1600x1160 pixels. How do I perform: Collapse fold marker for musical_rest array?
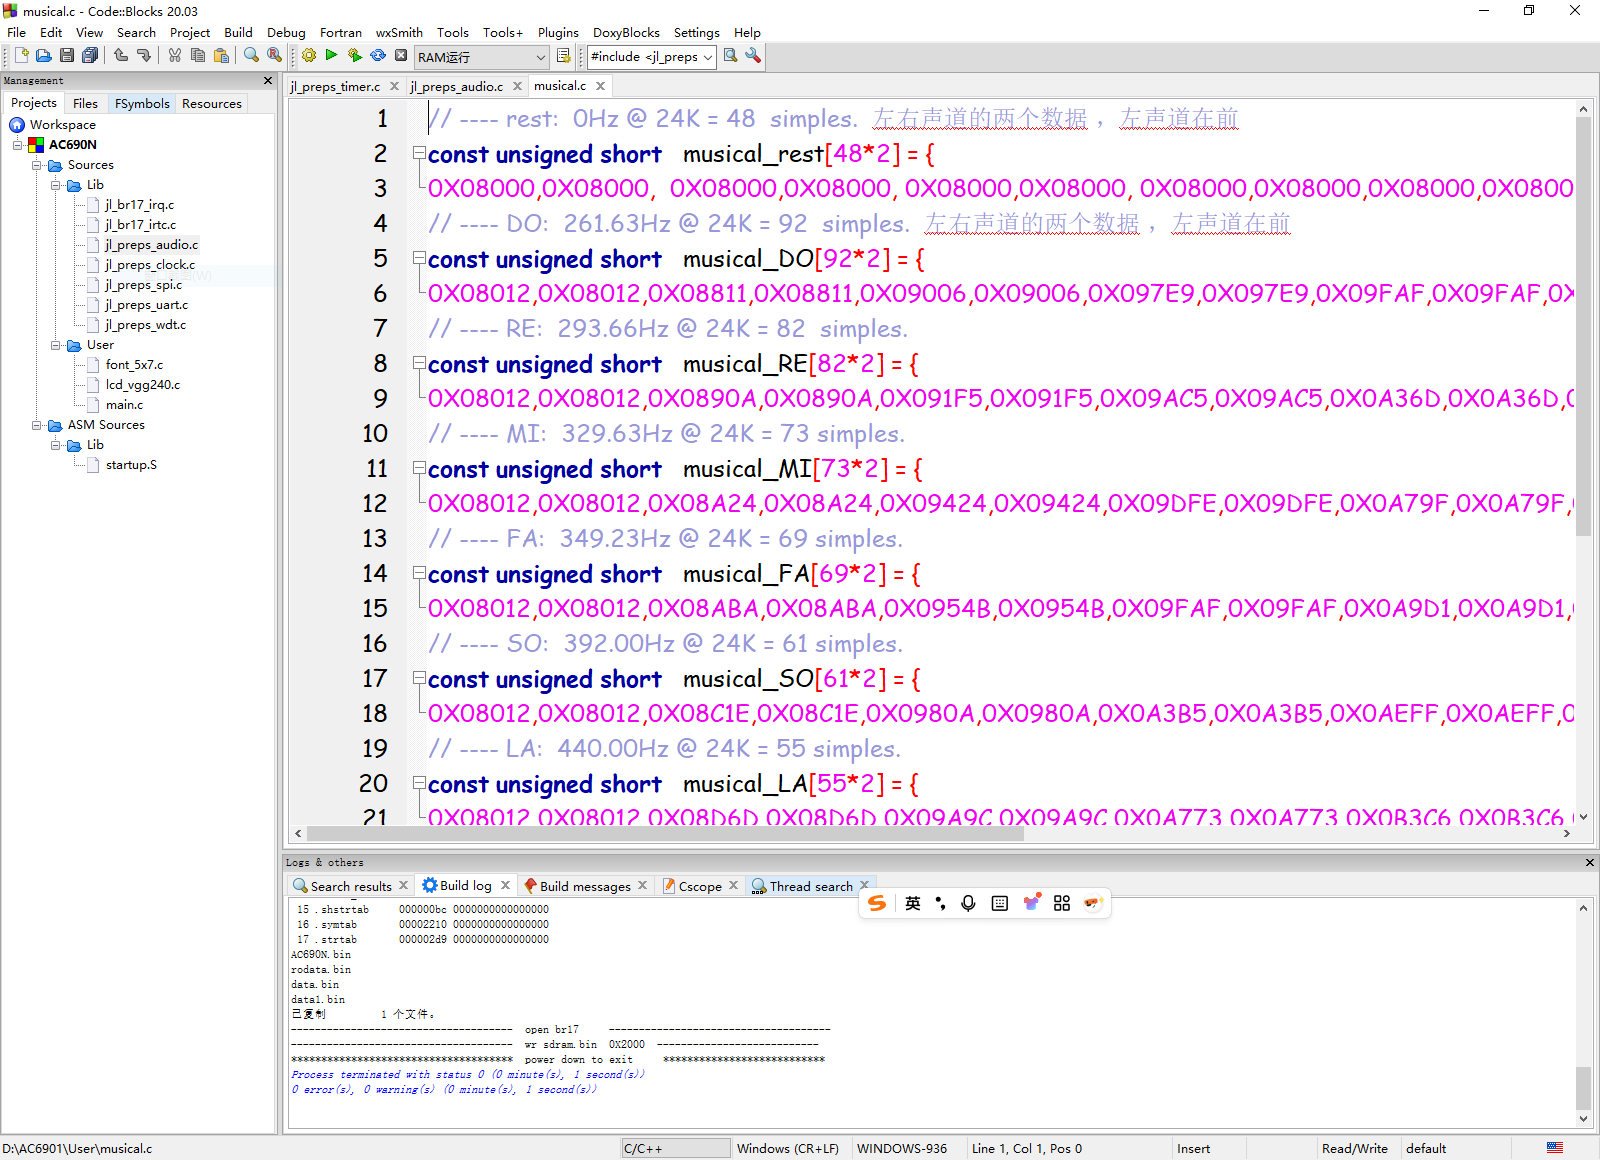419,154
